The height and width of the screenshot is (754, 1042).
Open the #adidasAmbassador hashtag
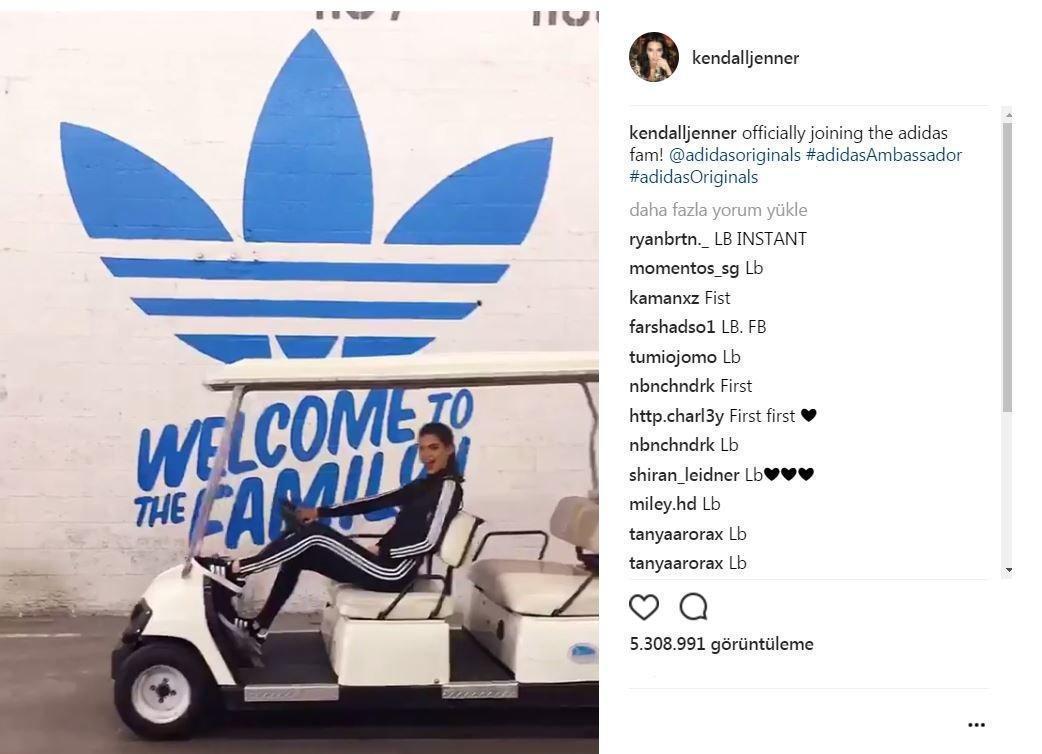click(883, 155)
